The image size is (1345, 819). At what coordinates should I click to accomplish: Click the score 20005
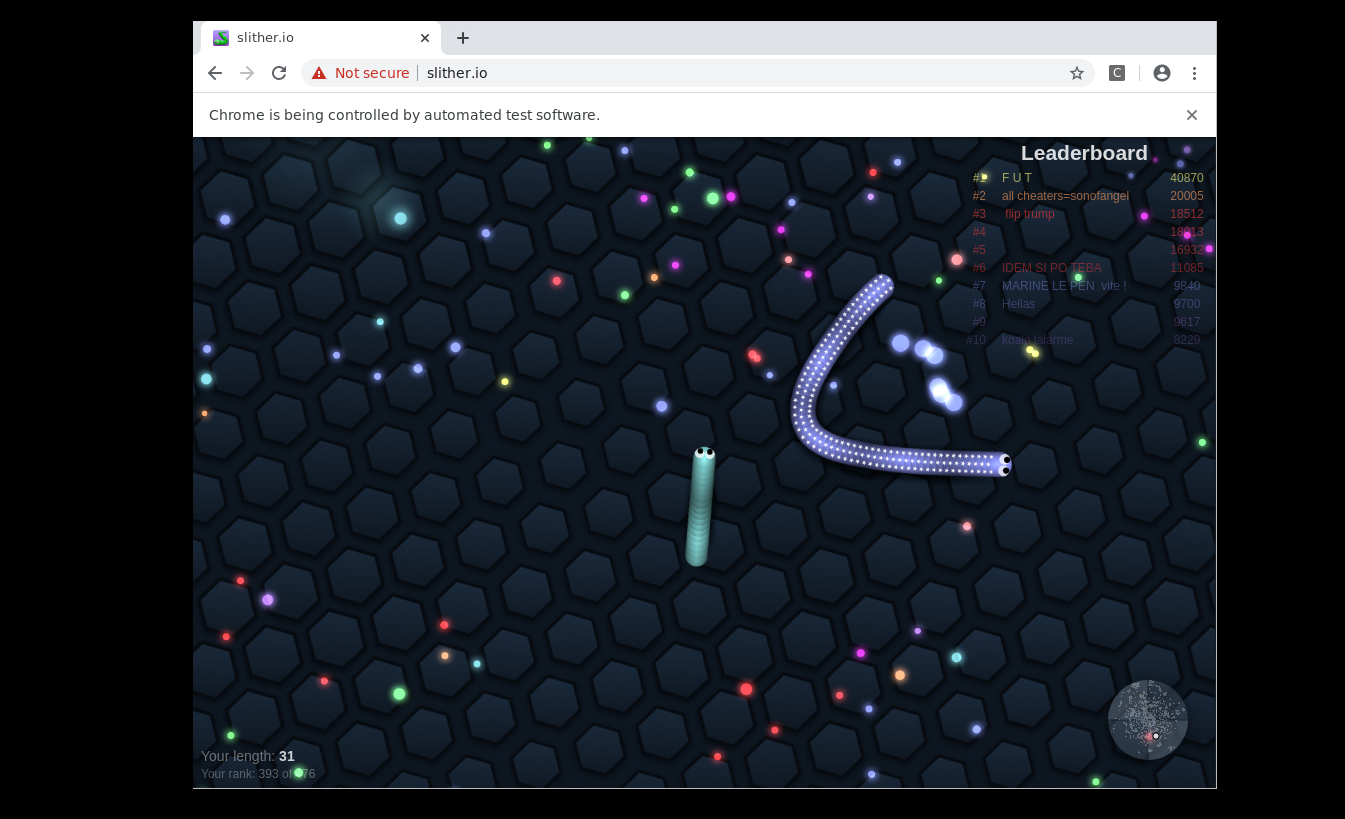point(1187,196)
